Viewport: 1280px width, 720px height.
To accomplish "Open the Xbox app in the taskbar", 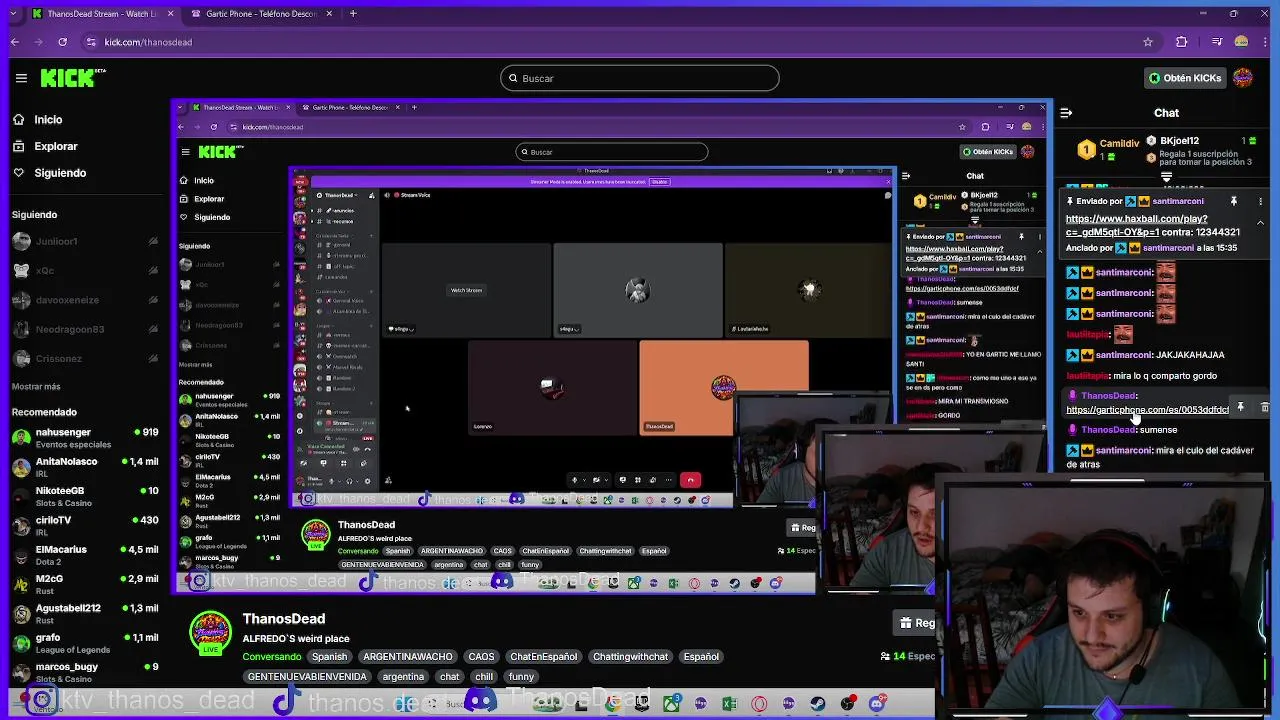I will click(671, 703).
